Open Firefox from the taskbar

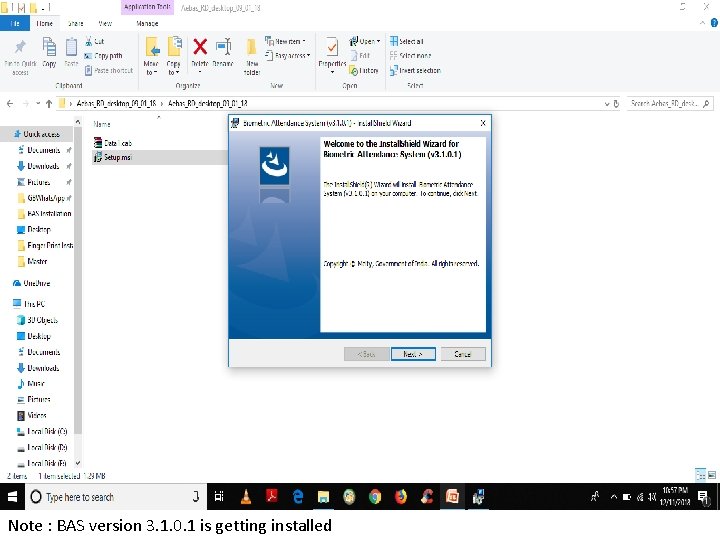point(401,496)
